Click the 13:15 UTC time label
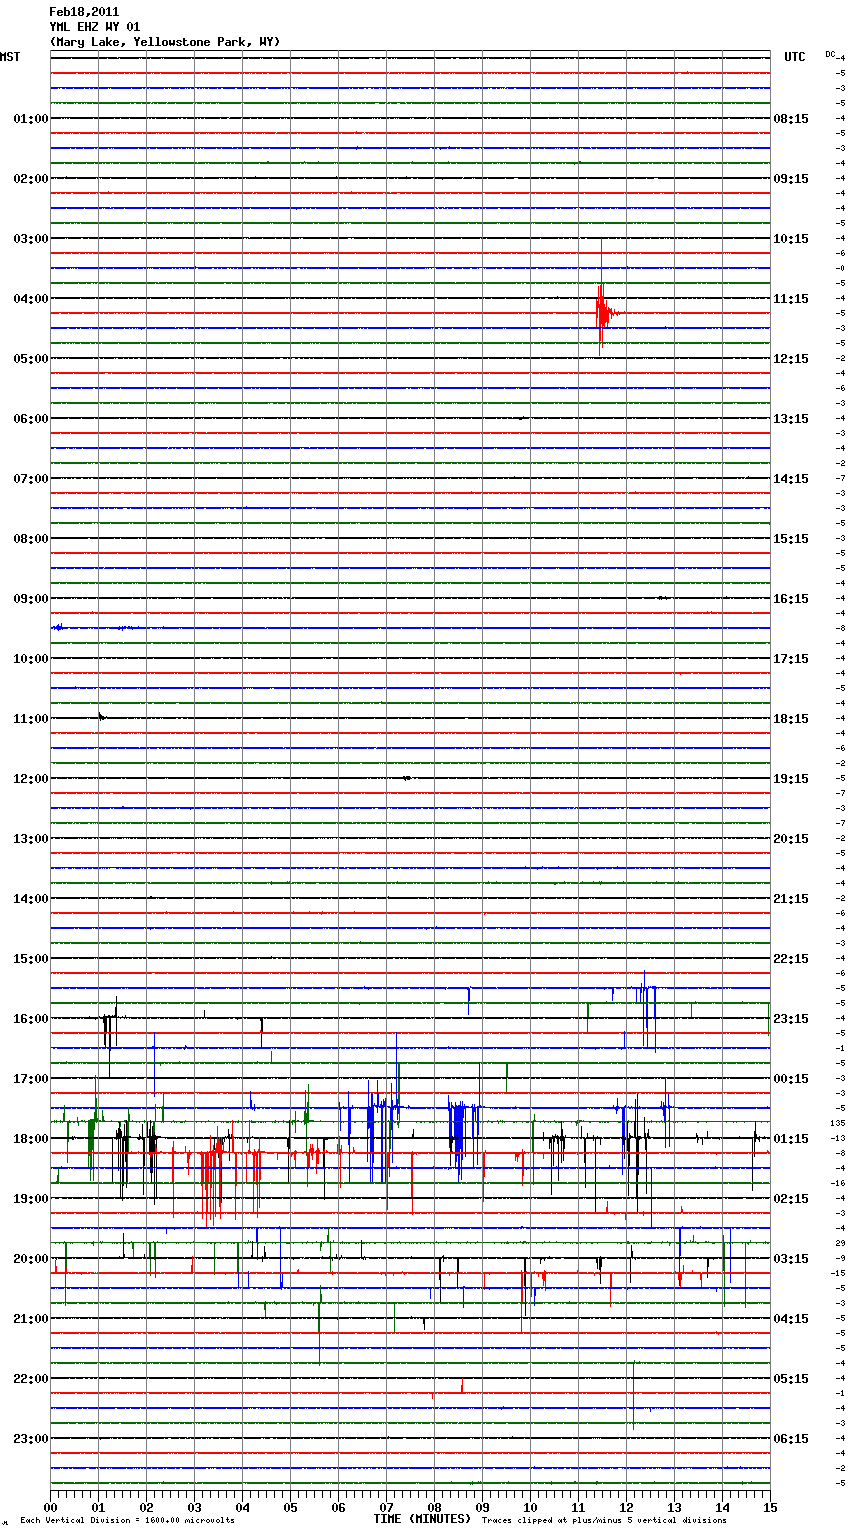Image resolution: width=850 pixels, height=1534 pixels. click(x=791, y=419)
